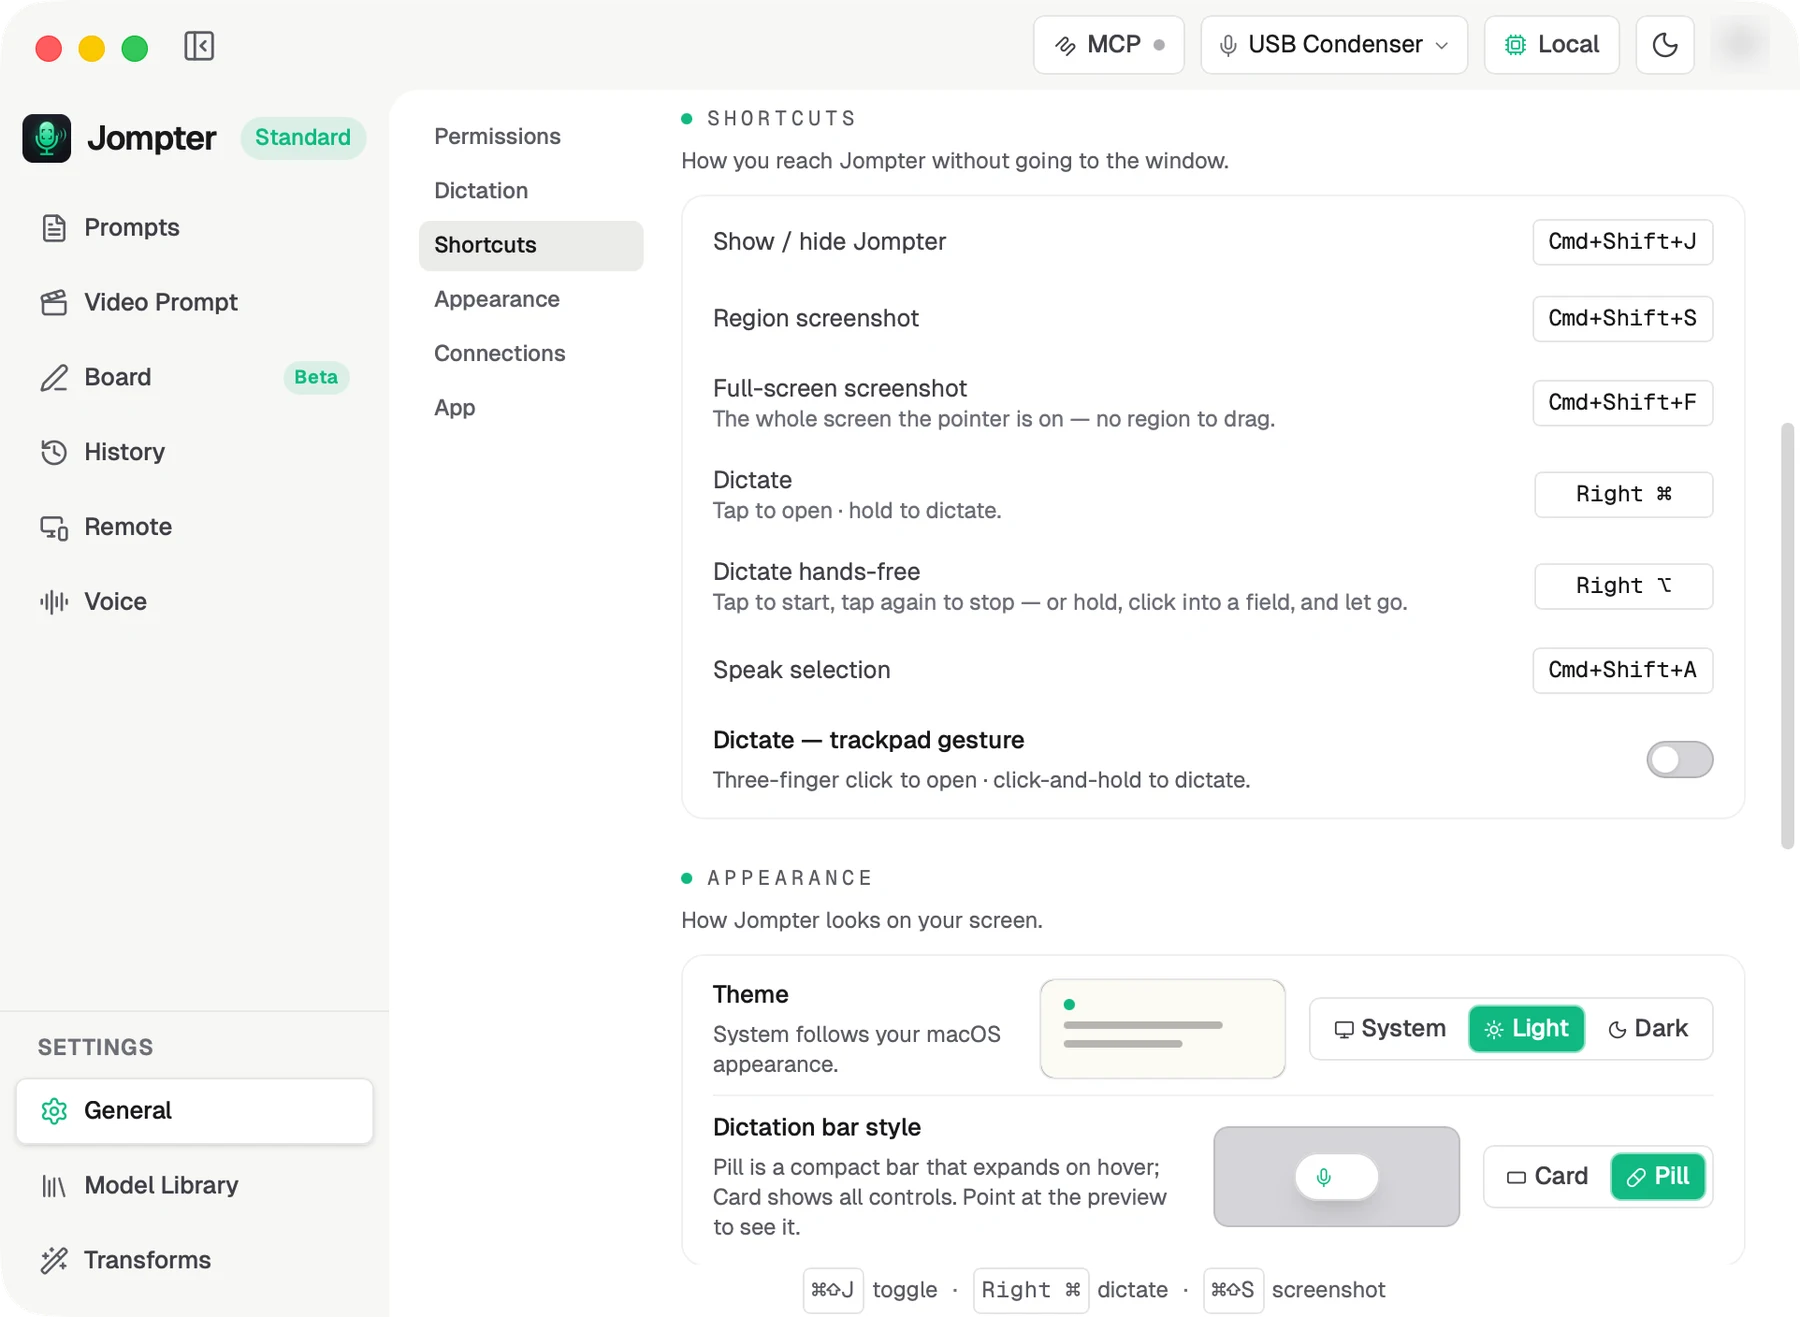The width and height of the screenshot is (1800, 1317).
Task: Enable the Dictate trackpad gesture switch
Action: click(x=1680, y=759)
